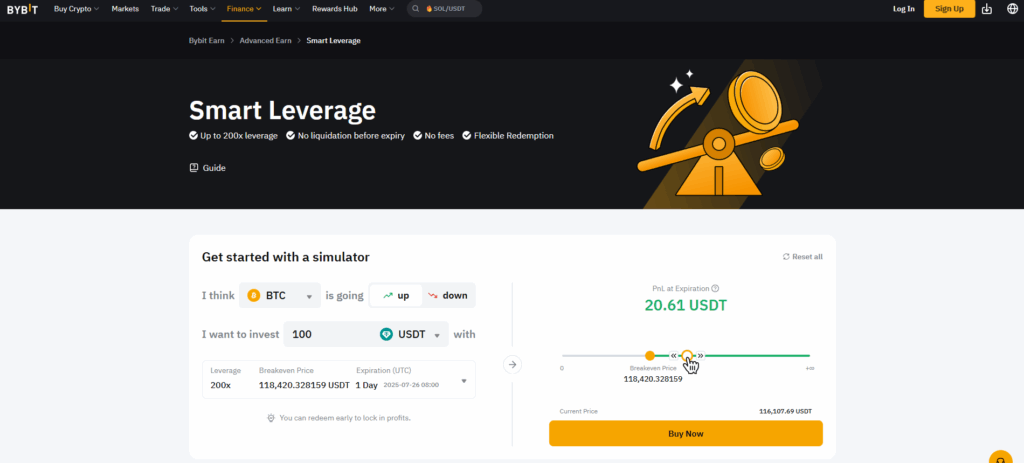Click the 118,420.328159 value under the slider
Viewport: 1024px width, 463px height.
click(x=653, y=379)
